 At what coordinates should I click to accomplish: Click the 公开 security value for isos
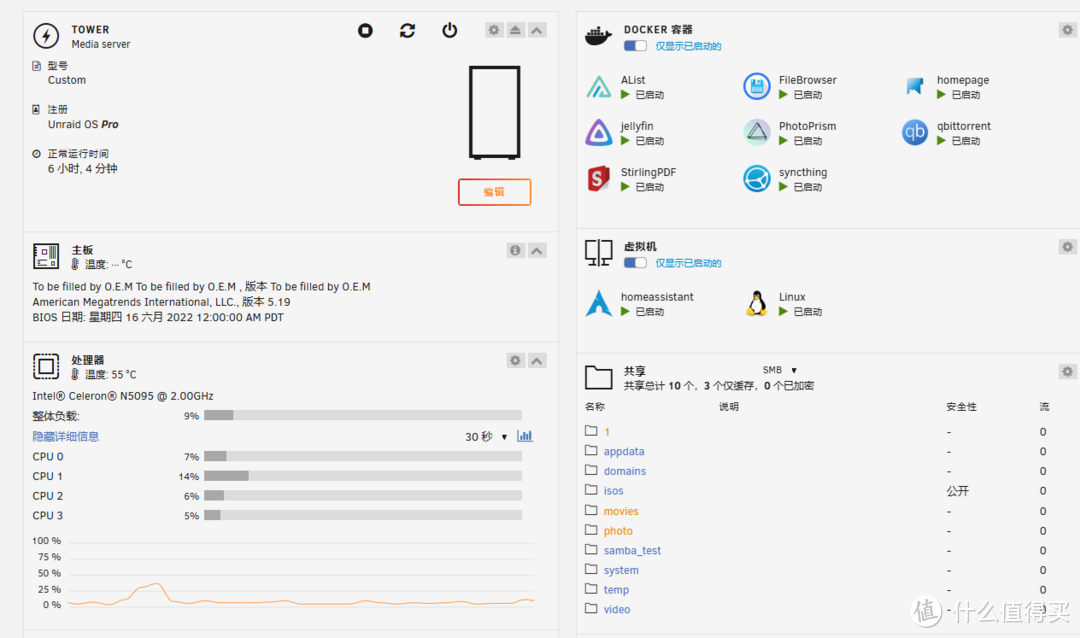[x=957, y=491]
